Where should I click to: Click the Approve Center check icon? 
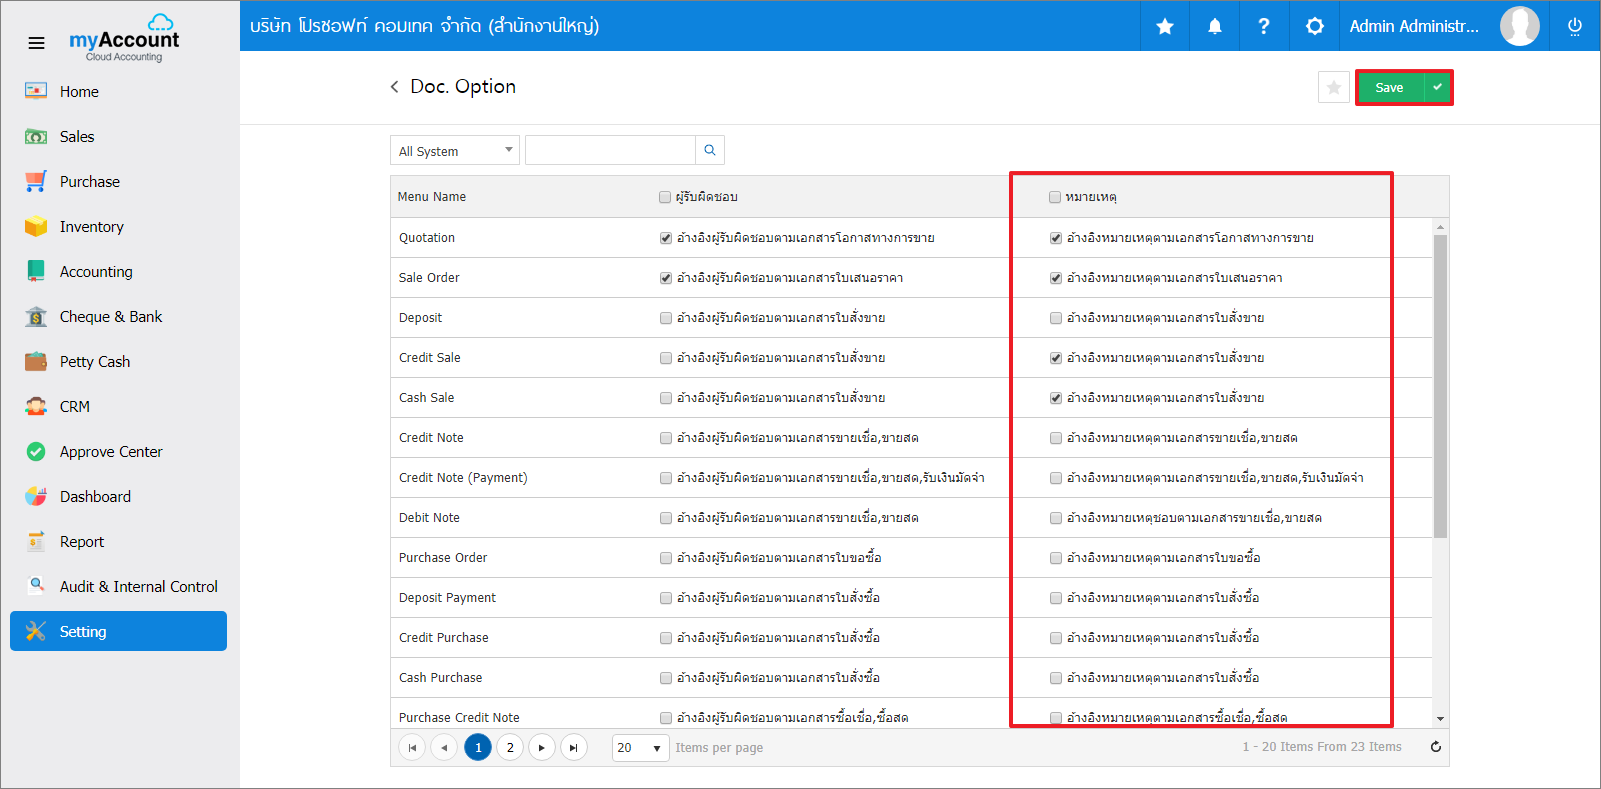[36, 451]
